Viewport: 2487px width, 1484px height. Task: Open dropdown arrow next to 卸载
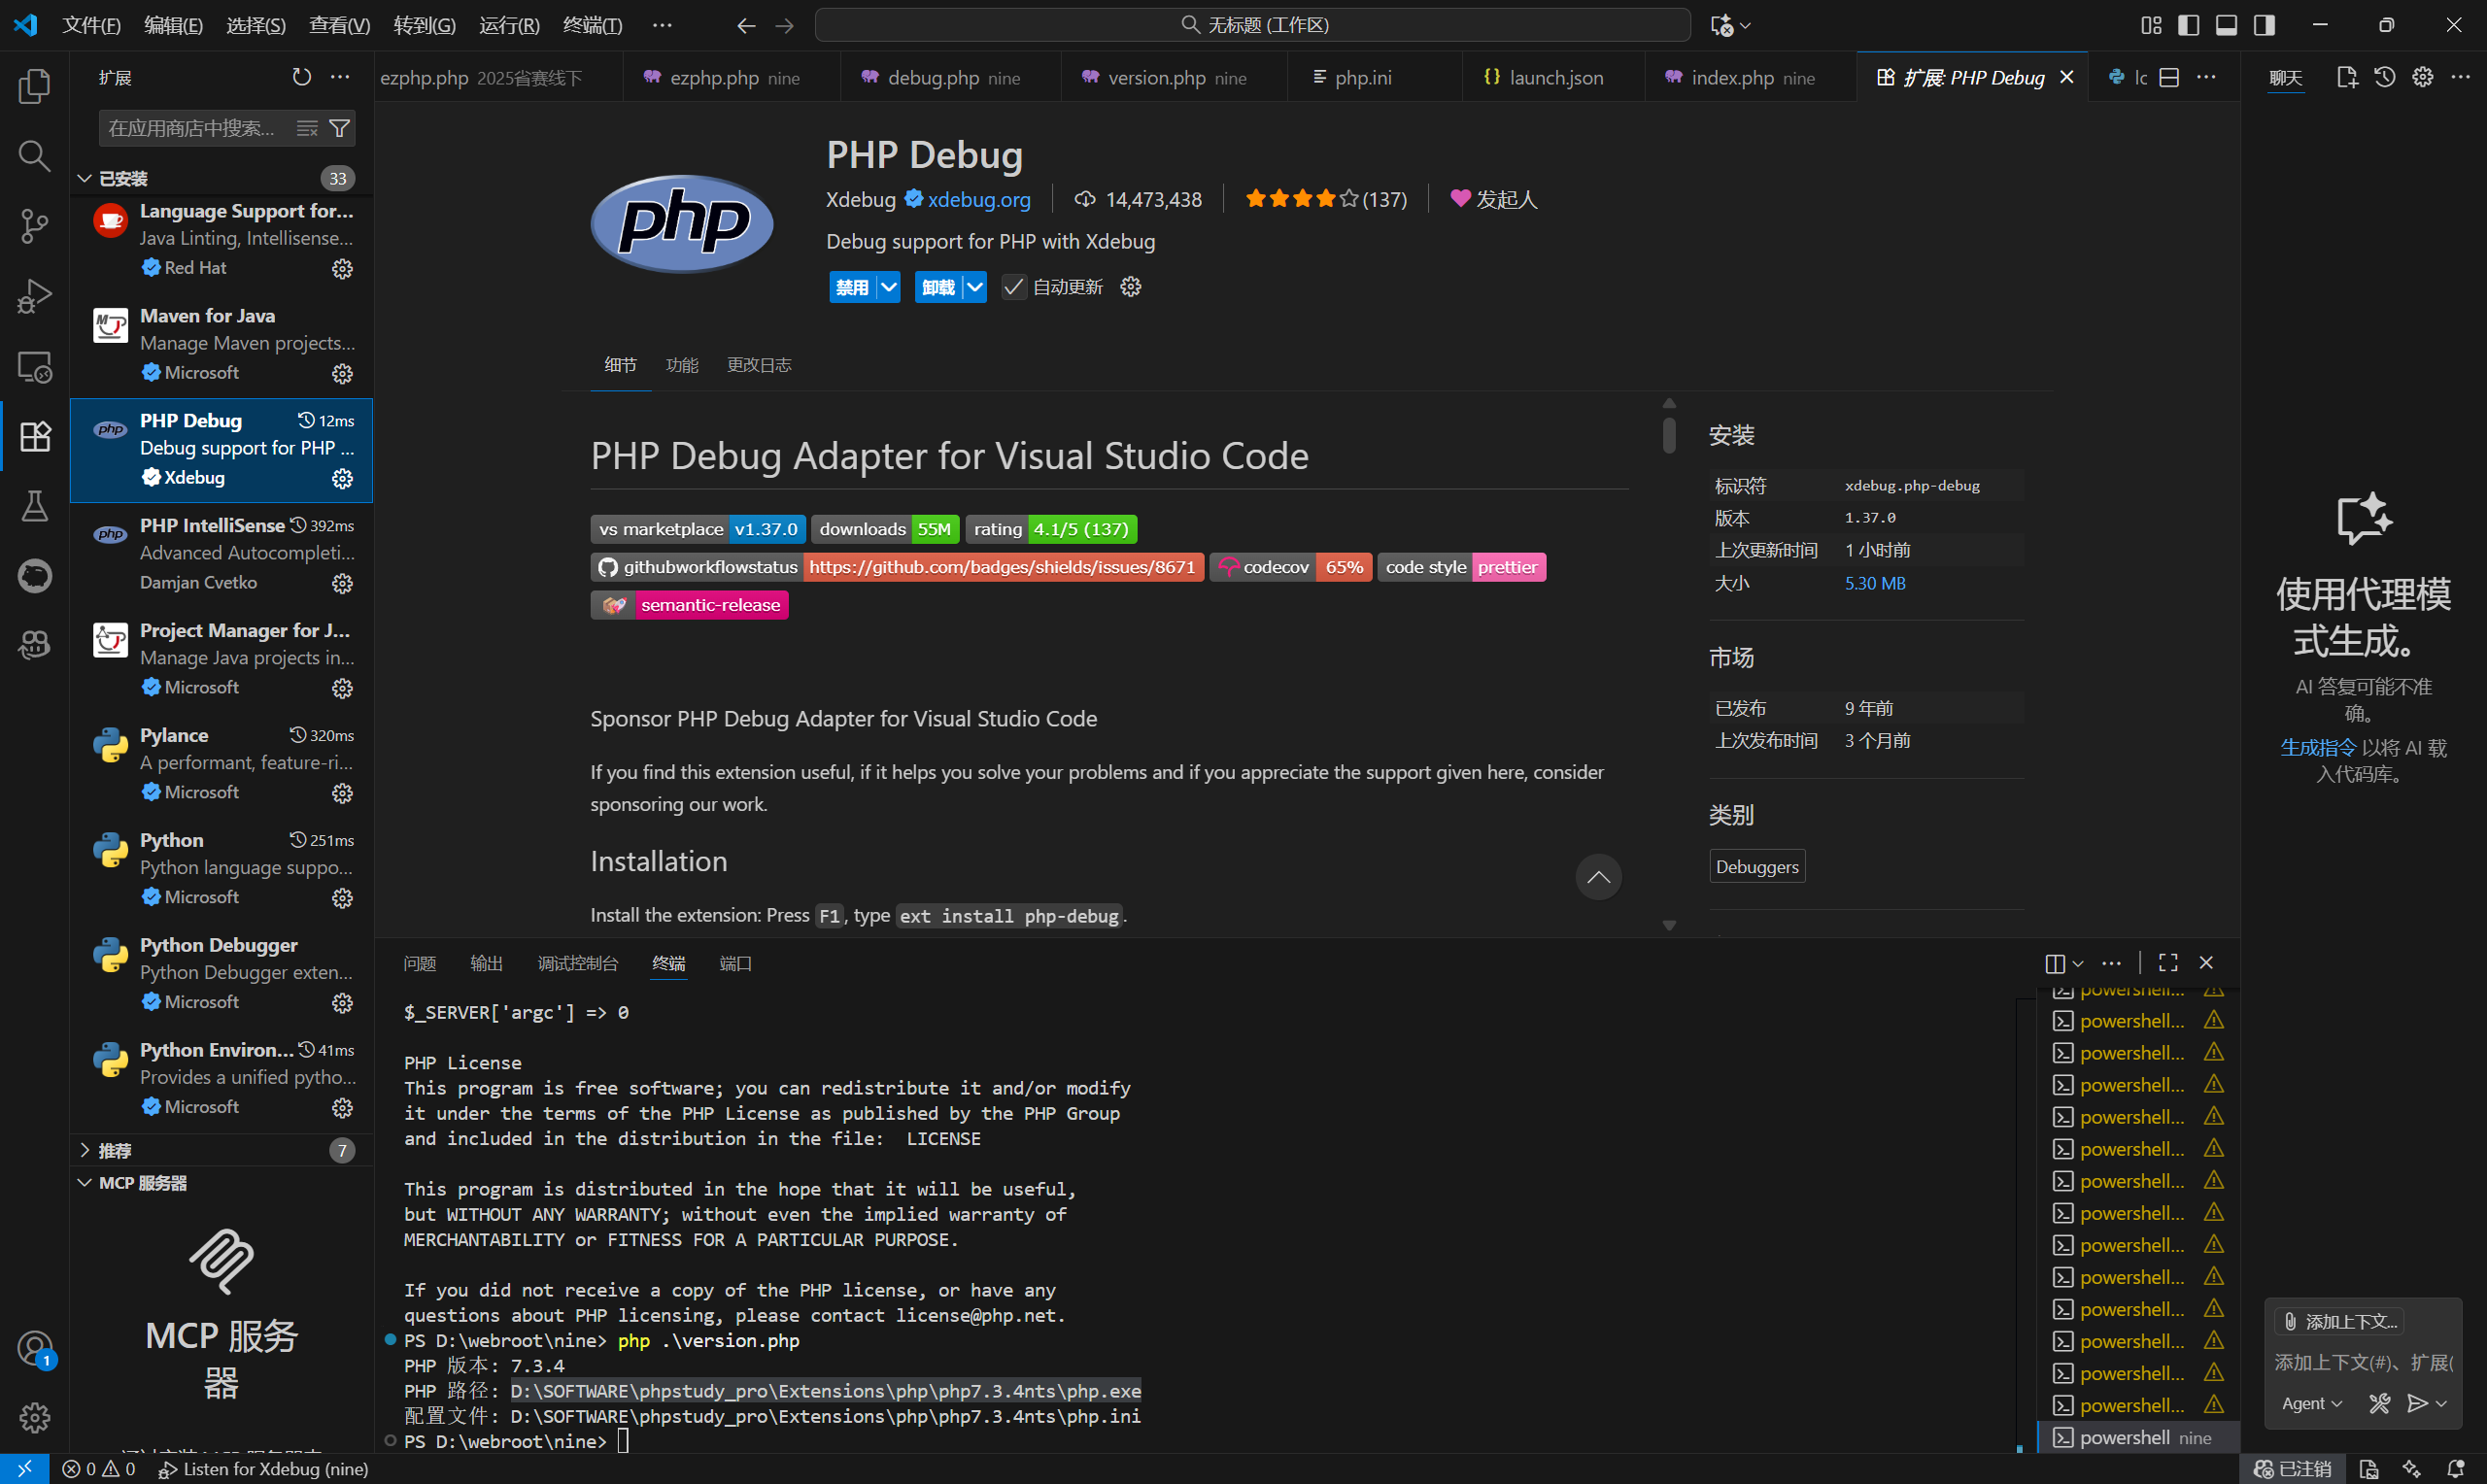click(x=974, y=287)
